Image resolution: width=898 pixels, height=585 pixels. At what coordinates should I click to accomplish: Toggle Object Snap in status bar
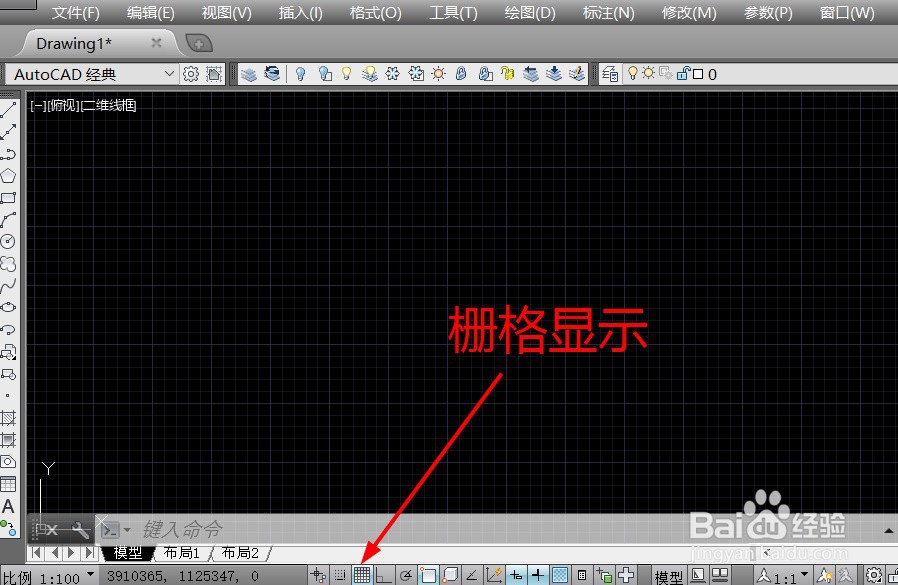[428, 575]
